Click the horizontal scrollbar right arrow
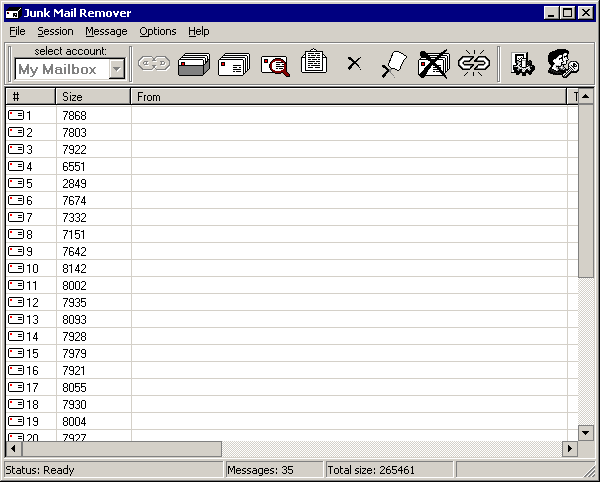This screenshot has width=600, height=482. pos(570,448)
